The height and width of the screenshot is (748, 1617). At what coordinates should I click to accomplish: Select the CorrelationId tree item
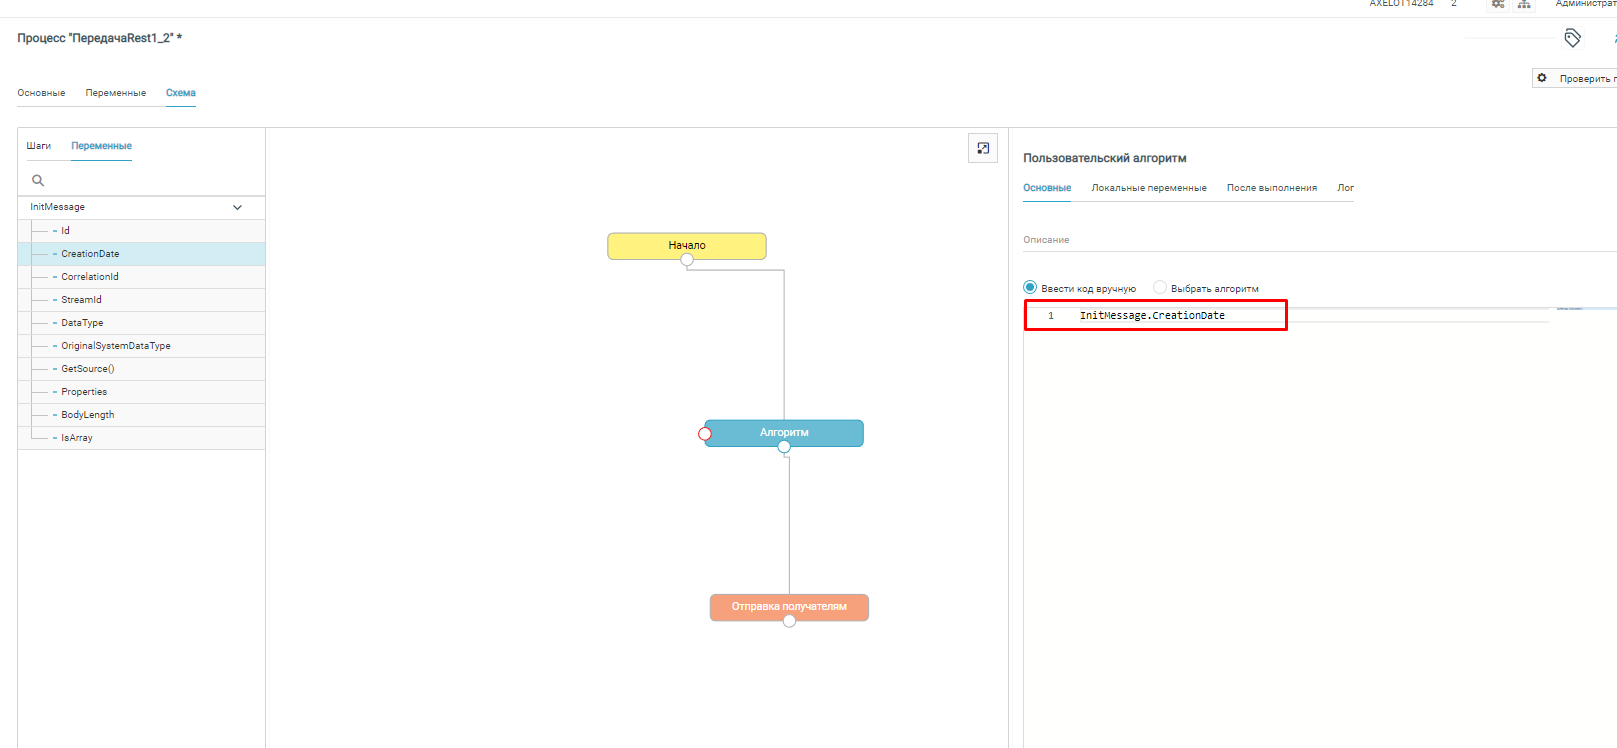[90, 277]
